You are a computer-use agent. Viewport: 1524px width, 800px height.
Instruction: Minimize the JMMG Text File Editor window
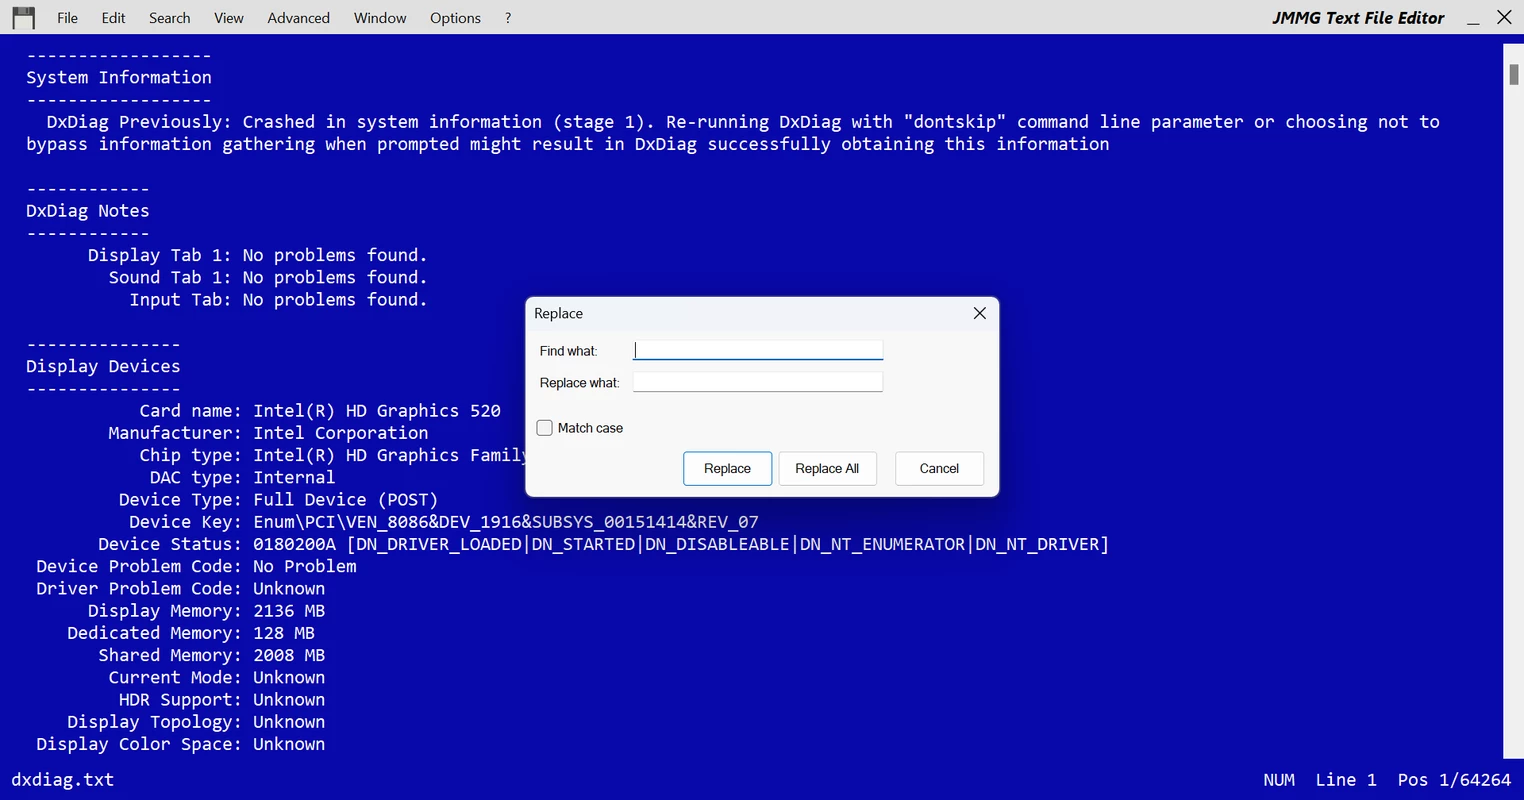[x=1473, y=18]
